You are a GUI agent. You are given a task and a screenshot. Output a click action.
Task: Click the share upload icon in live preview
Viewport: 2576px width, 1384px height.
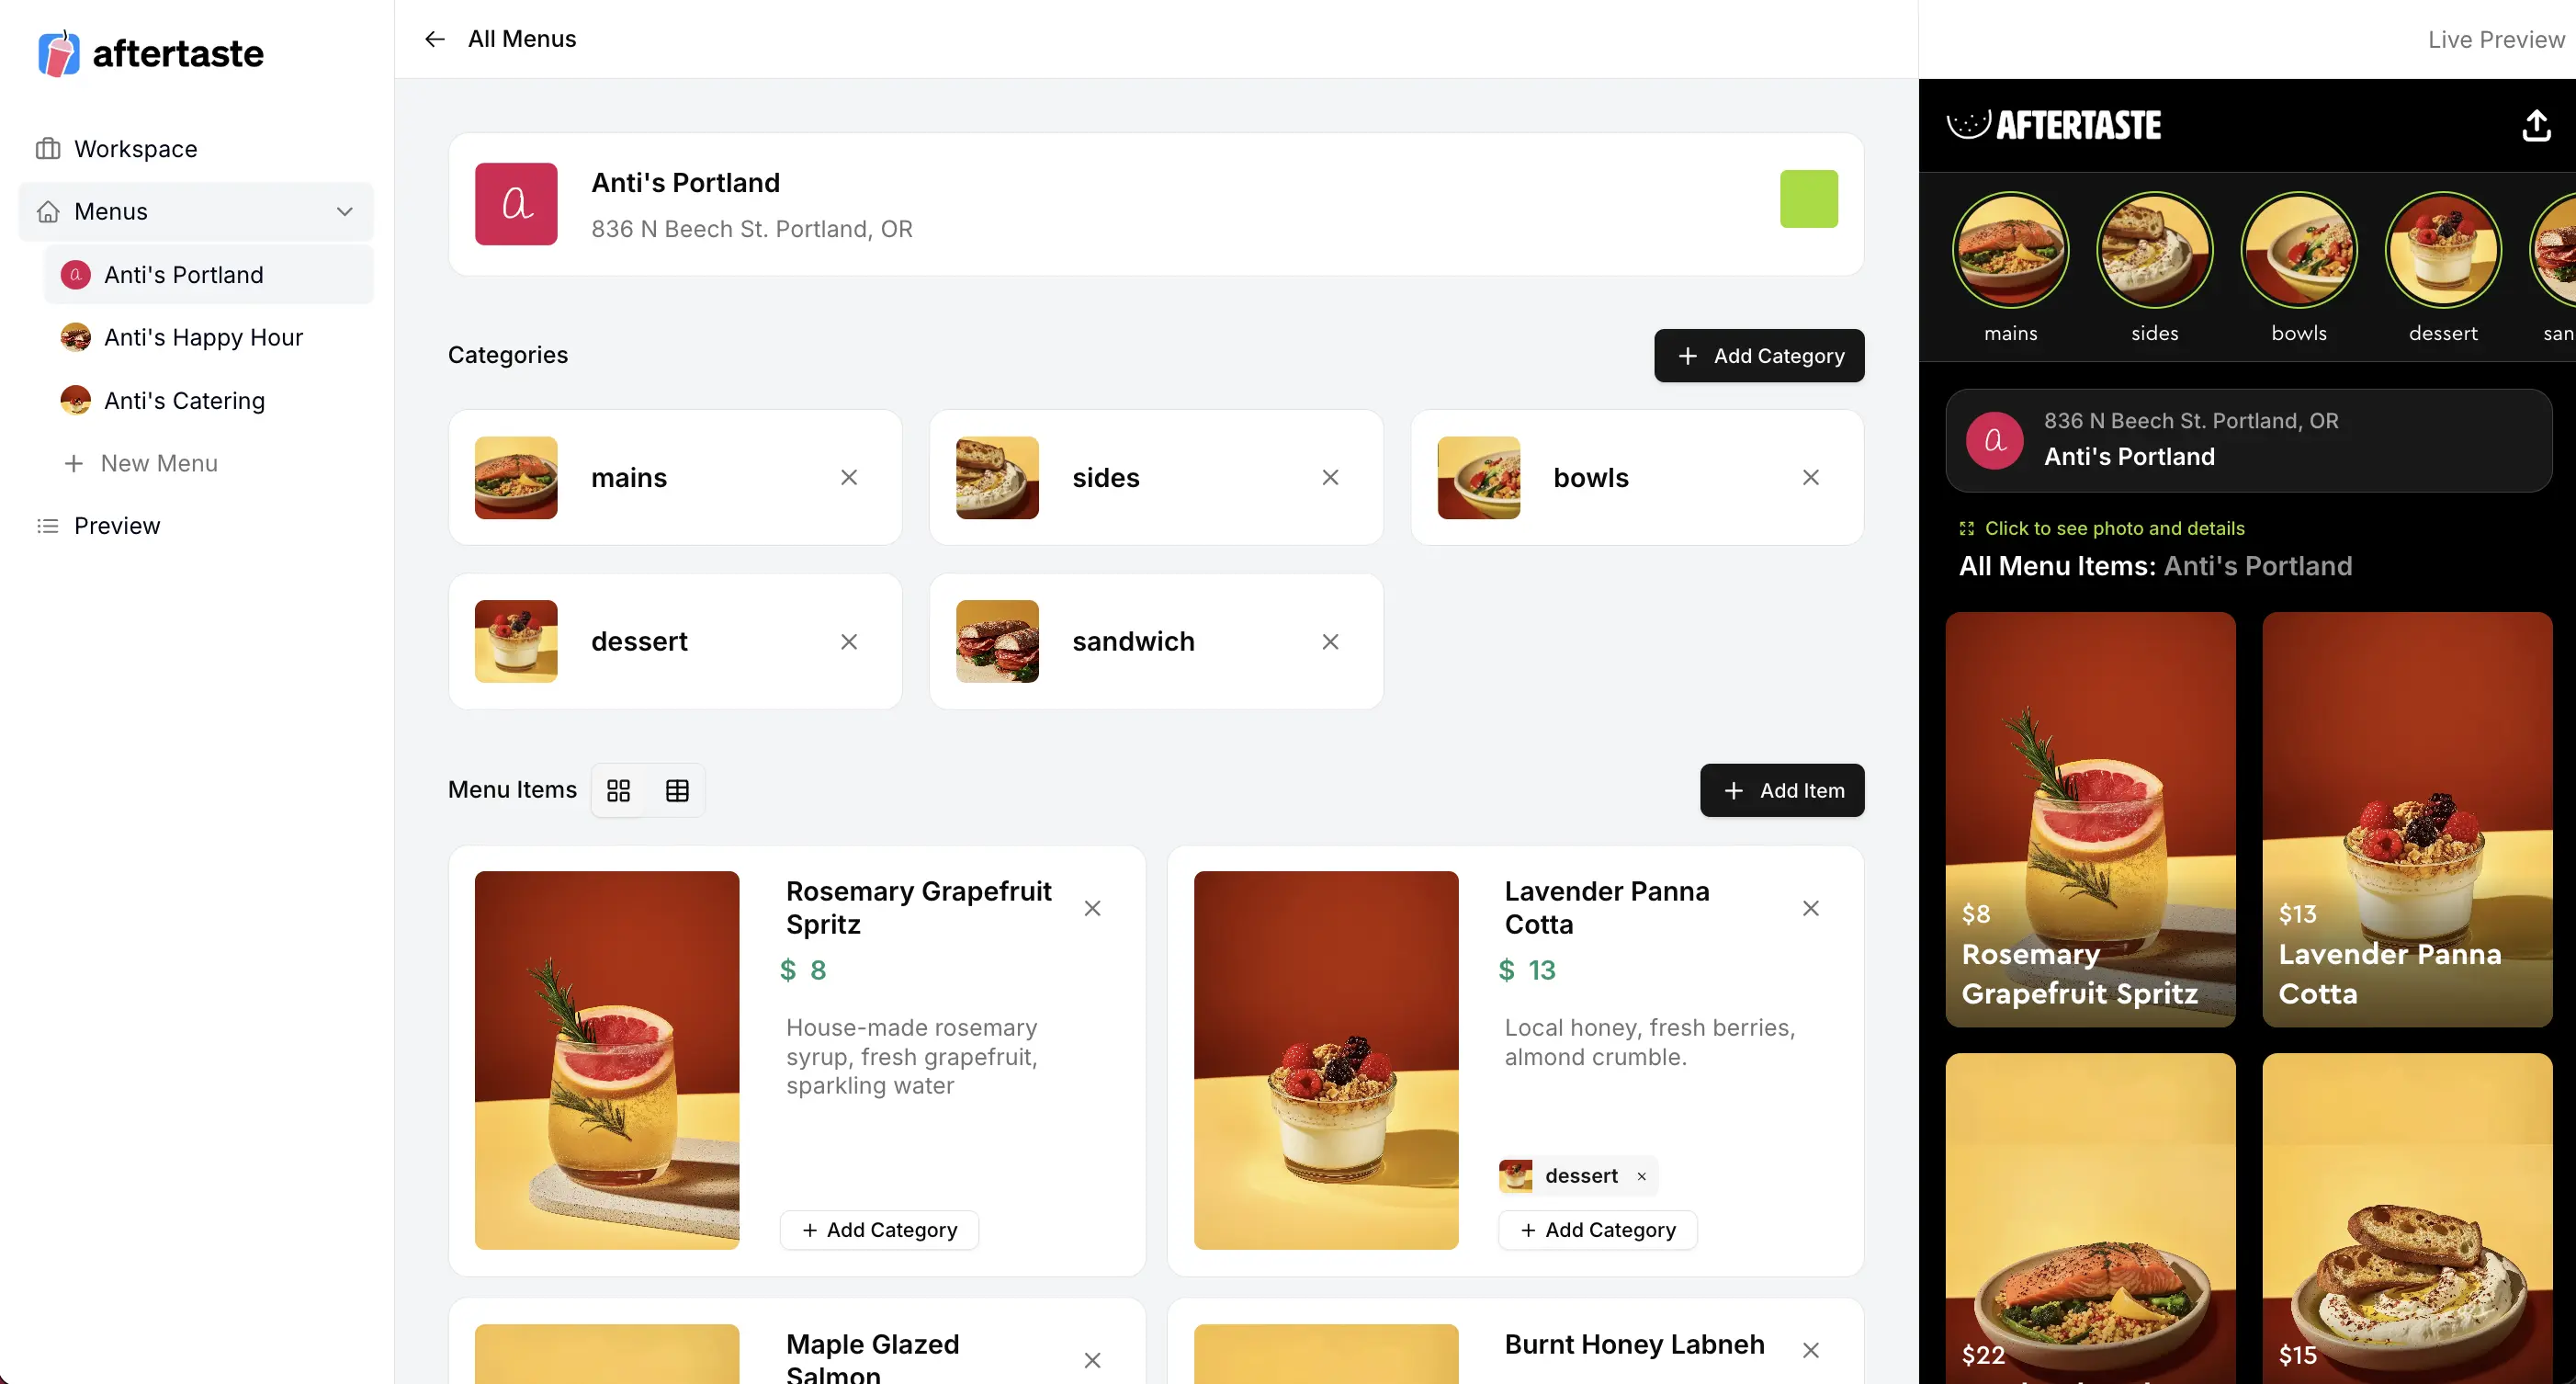(2536, 125)
